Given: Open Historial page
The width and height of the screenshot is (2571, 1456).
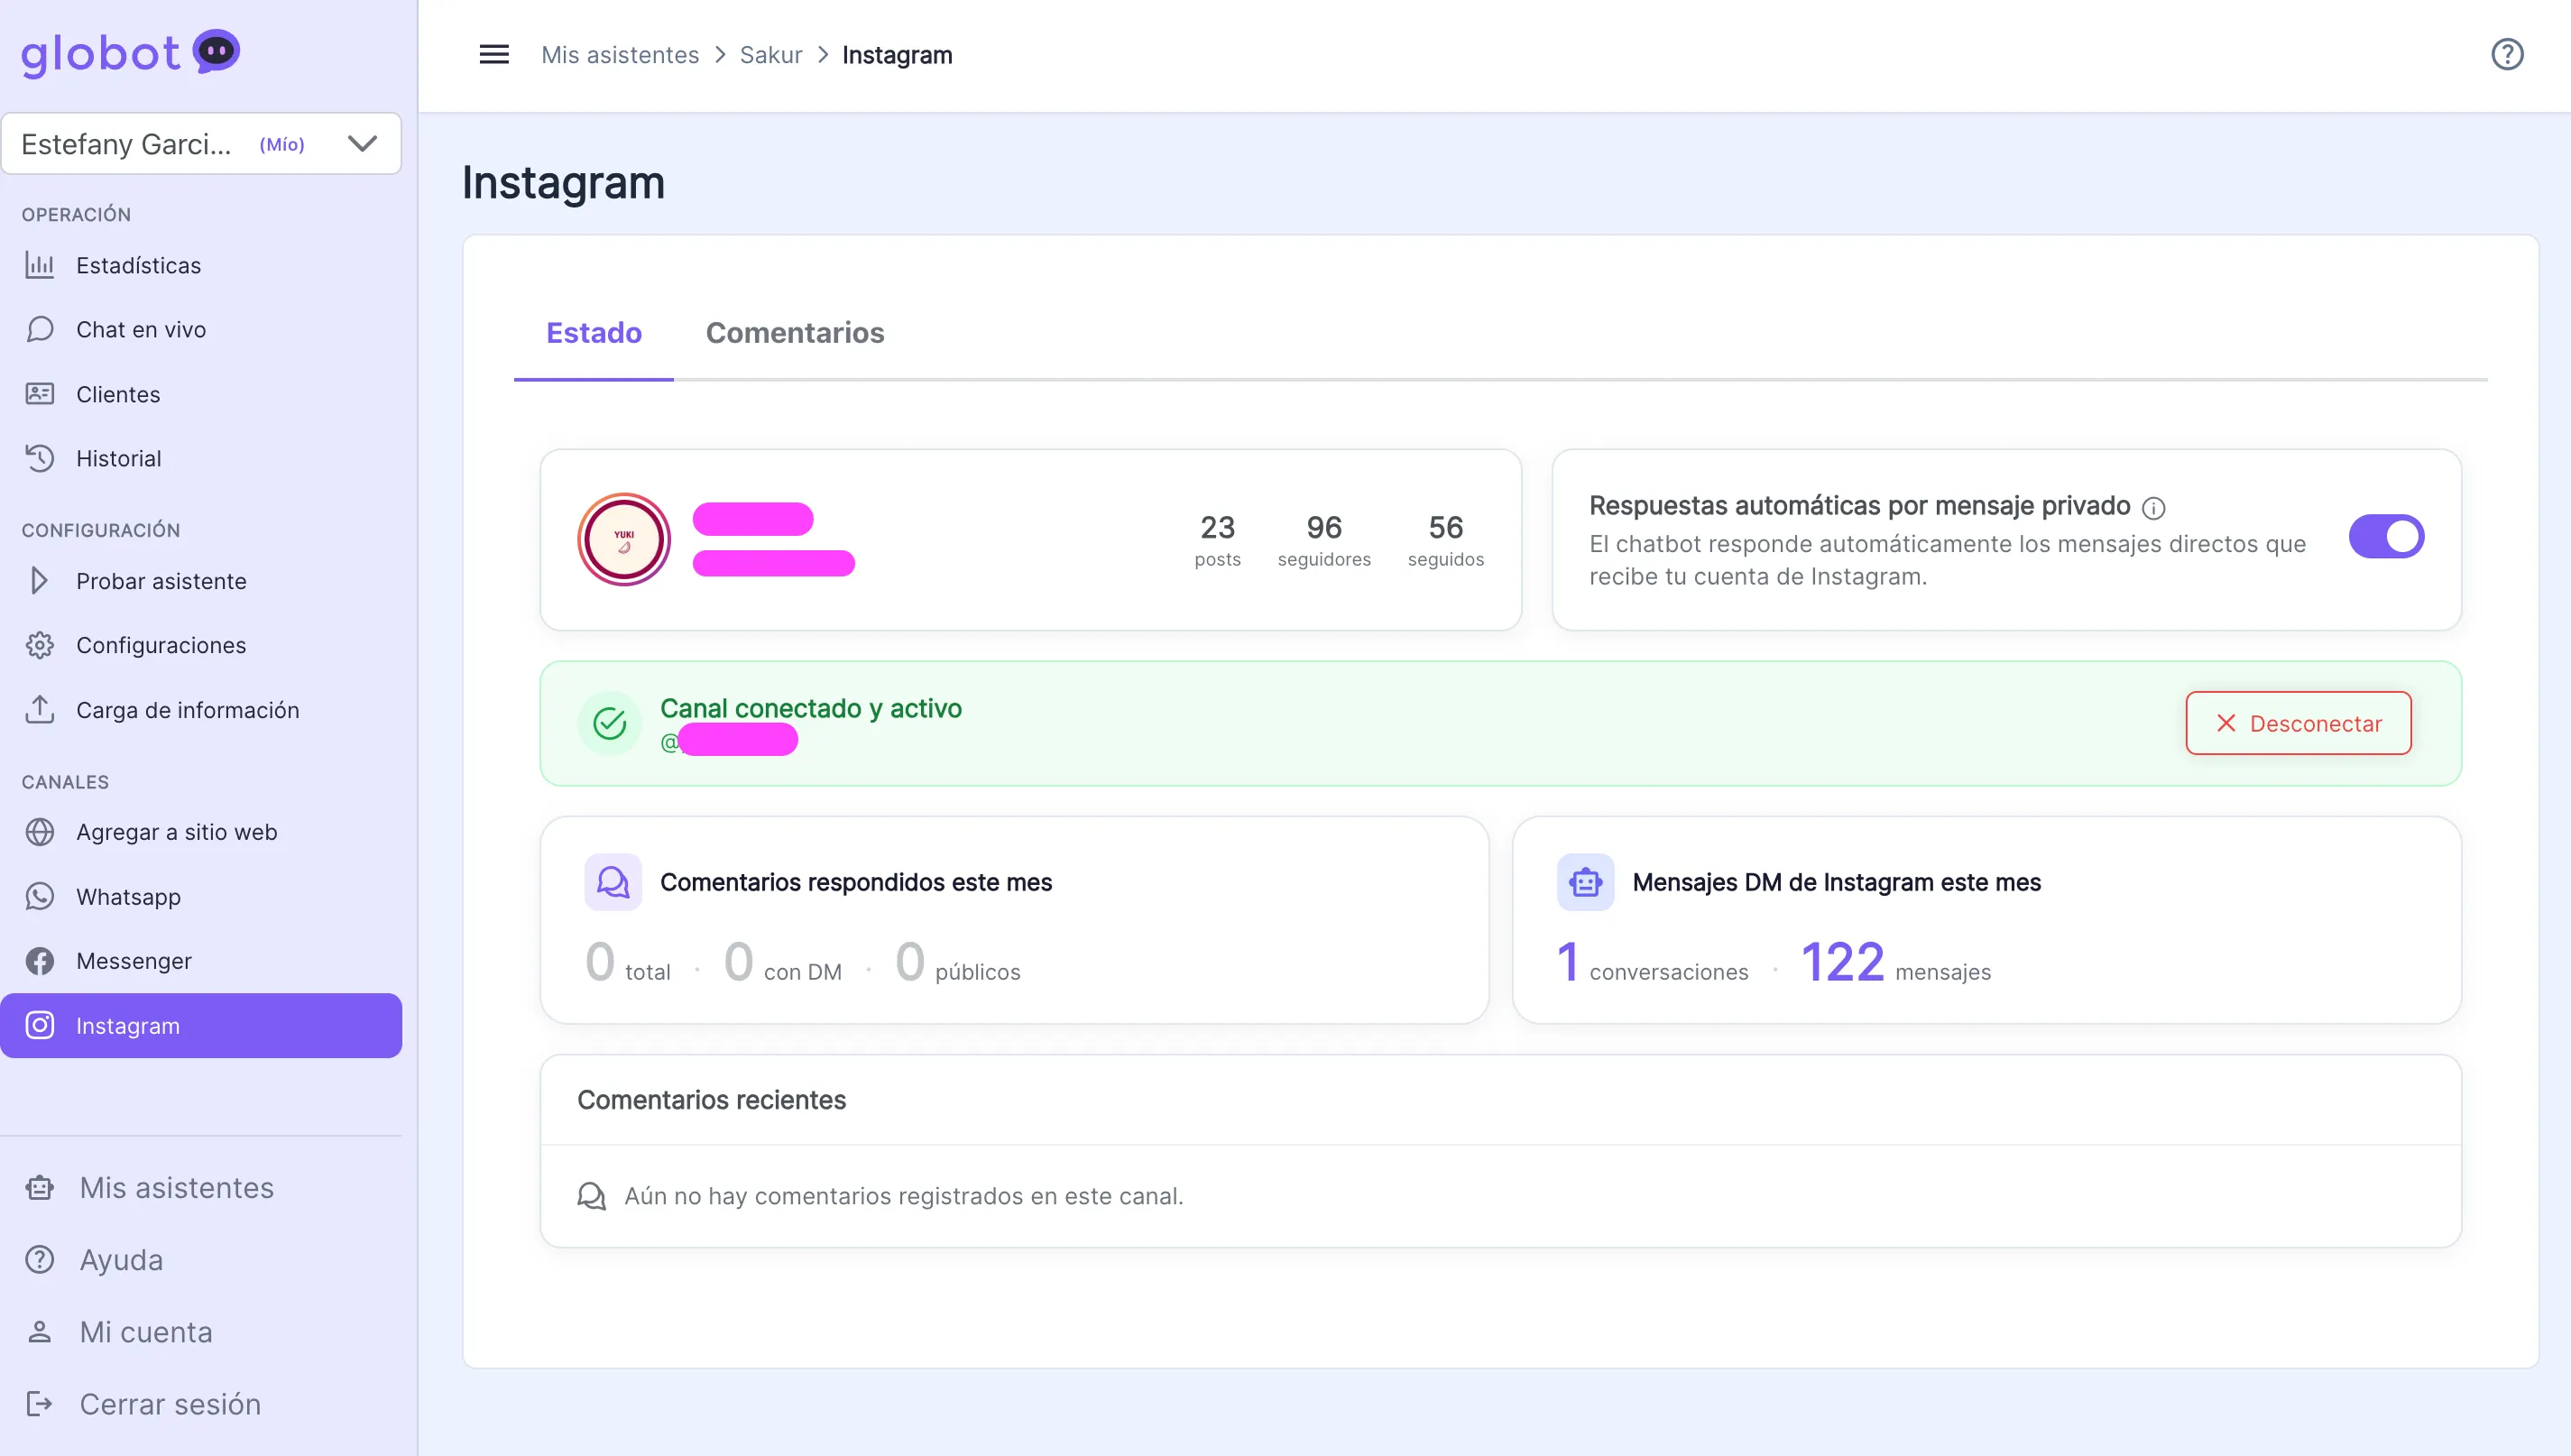Looking at the screenshot, I should pos(119,458).
